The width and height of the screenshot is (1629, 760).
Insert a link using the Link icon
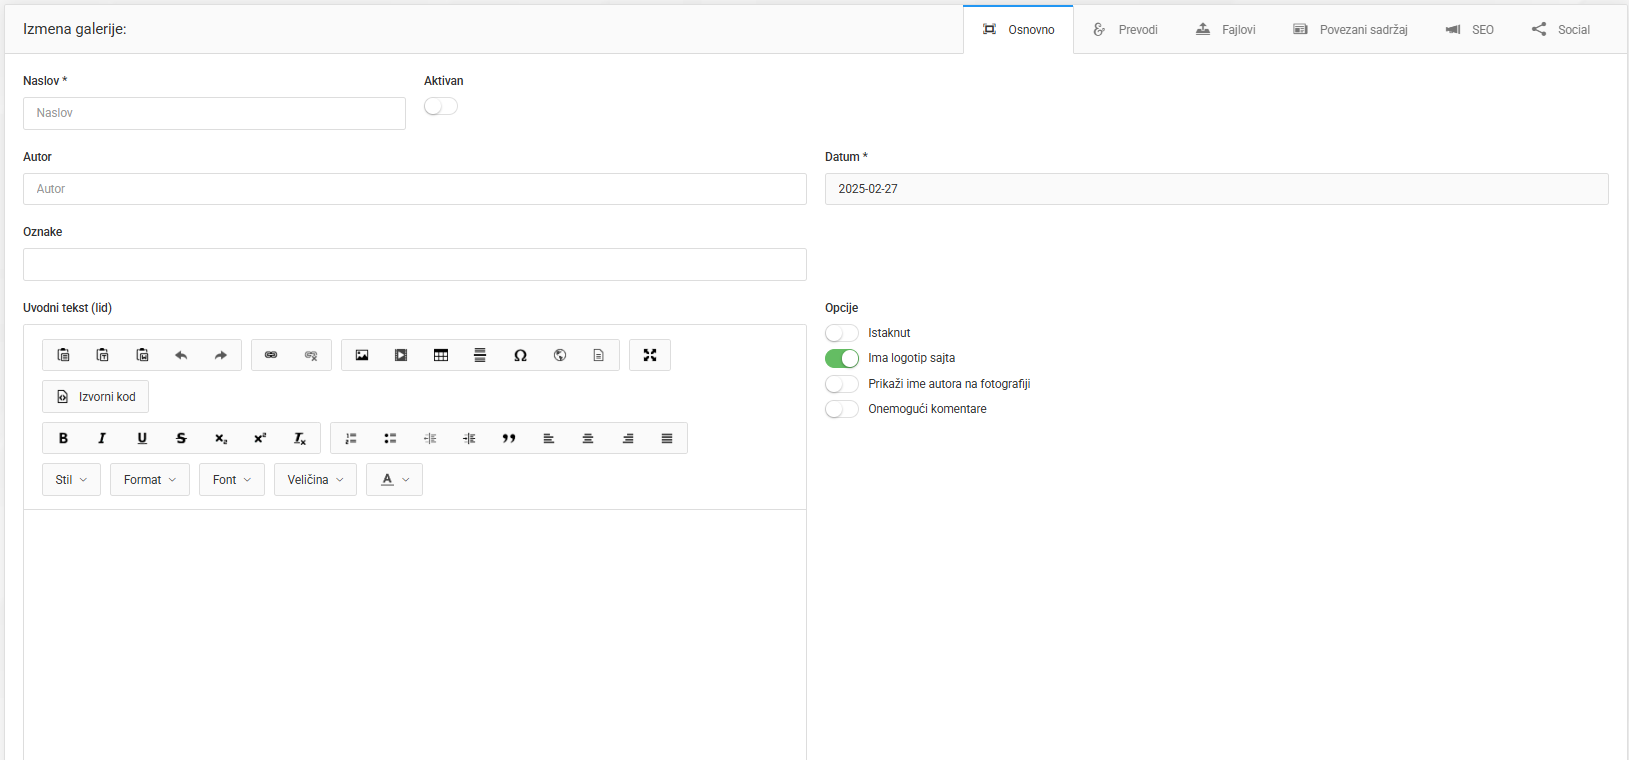271,355
